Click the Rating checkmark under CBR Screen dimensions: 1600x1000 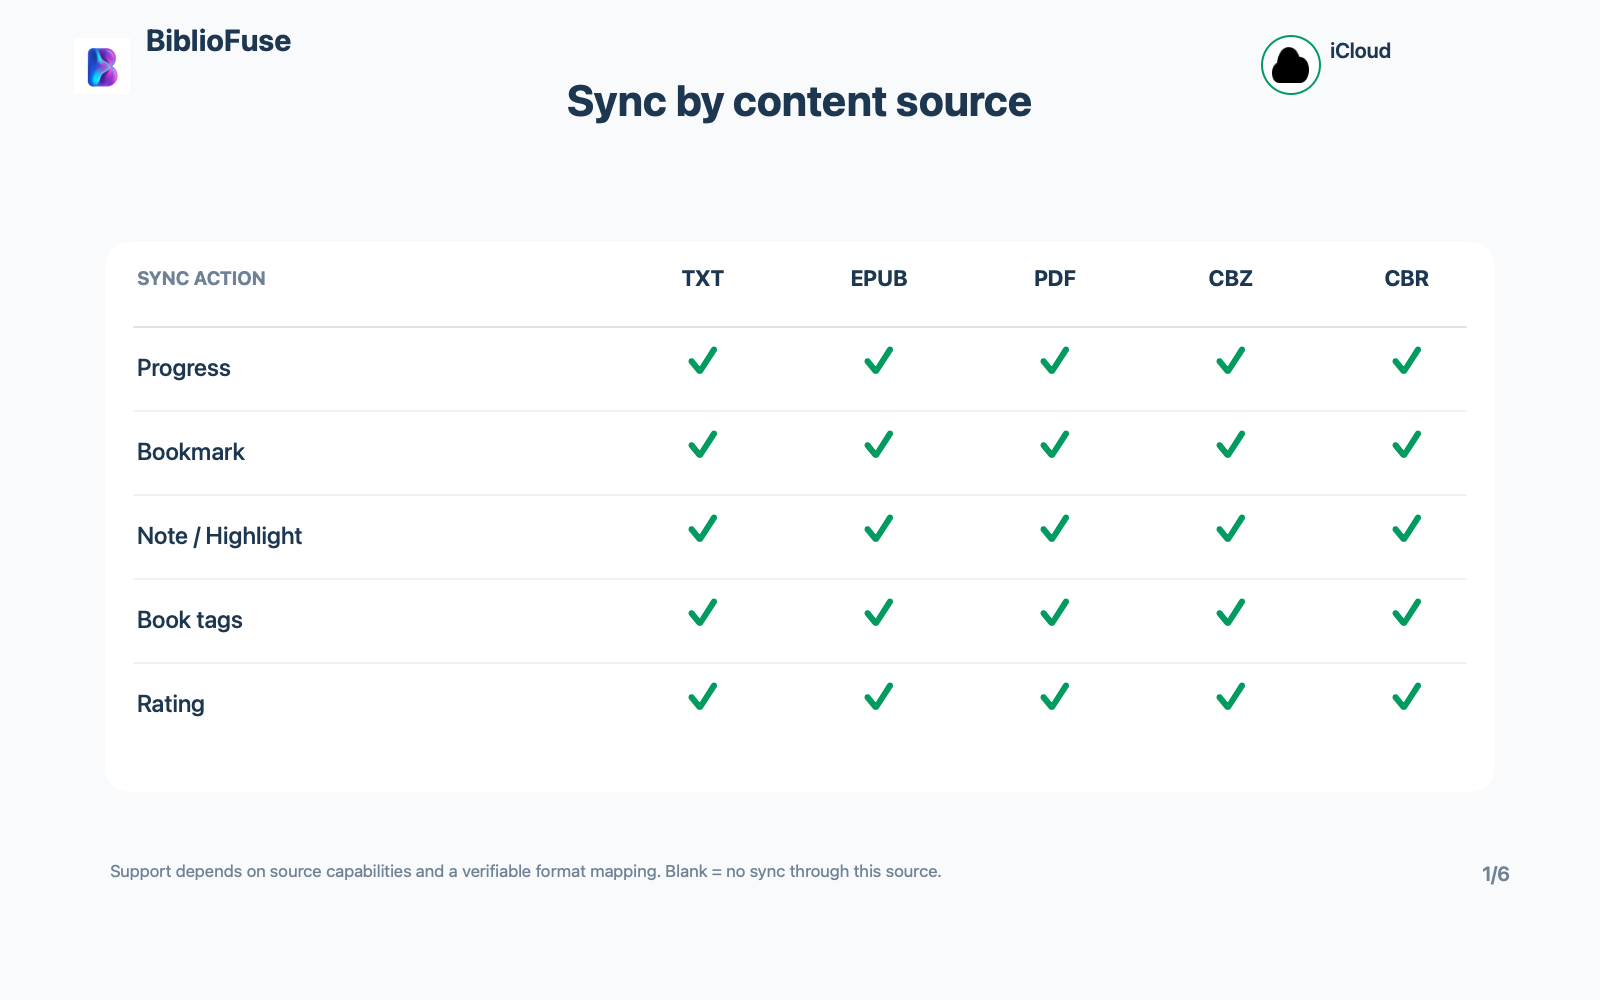pos(1407,696)
